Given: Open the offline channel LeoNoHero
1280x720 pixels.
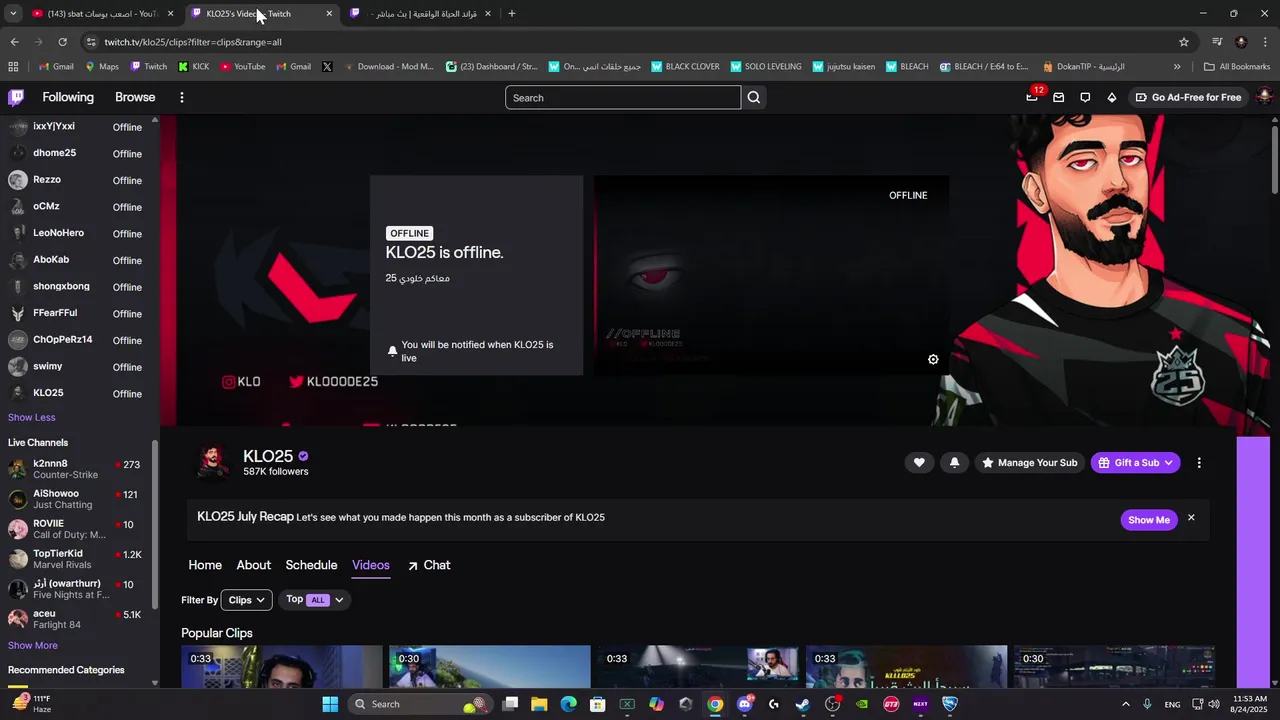Looking at the screenshot, I should tap(78, 233).
